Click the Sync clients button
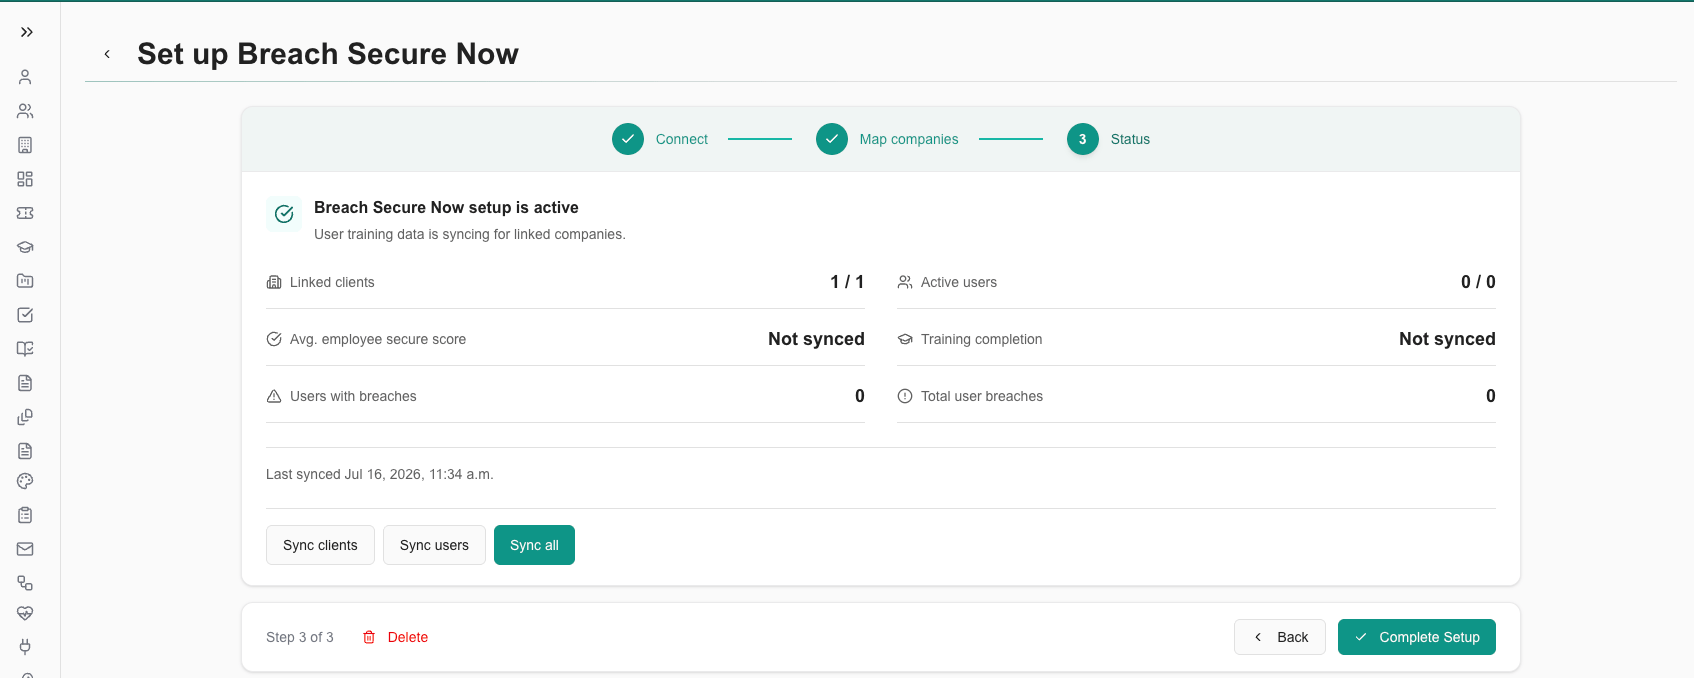The width and height of the screenshot is (1694, 678). [x=320, y=545]
